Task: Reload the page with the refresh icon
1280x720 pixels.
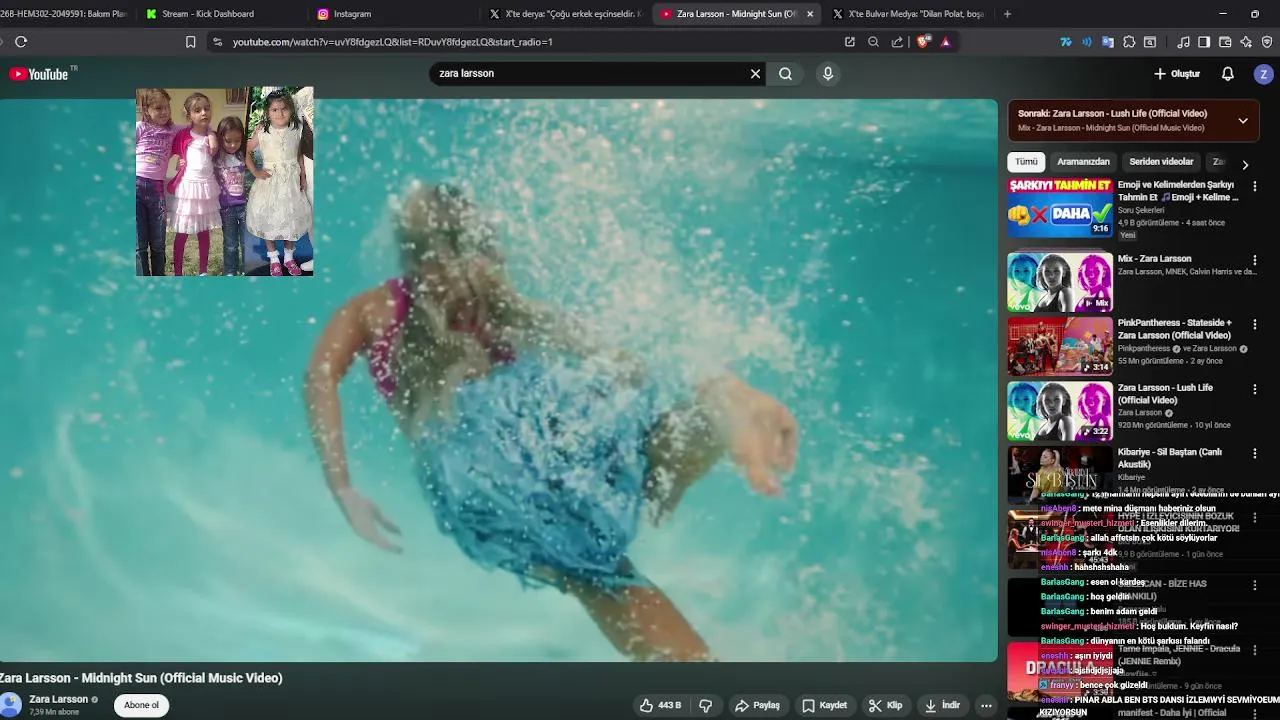Action: pos(21,42)
